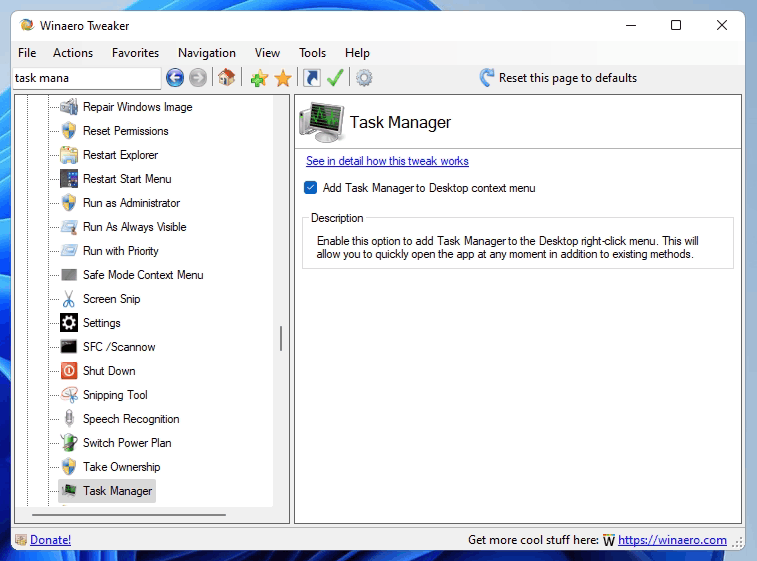Image resolution: width=757 pixels, height=561 pixels.
Task: Open the Help menu
Action: [x=357, y=53]
